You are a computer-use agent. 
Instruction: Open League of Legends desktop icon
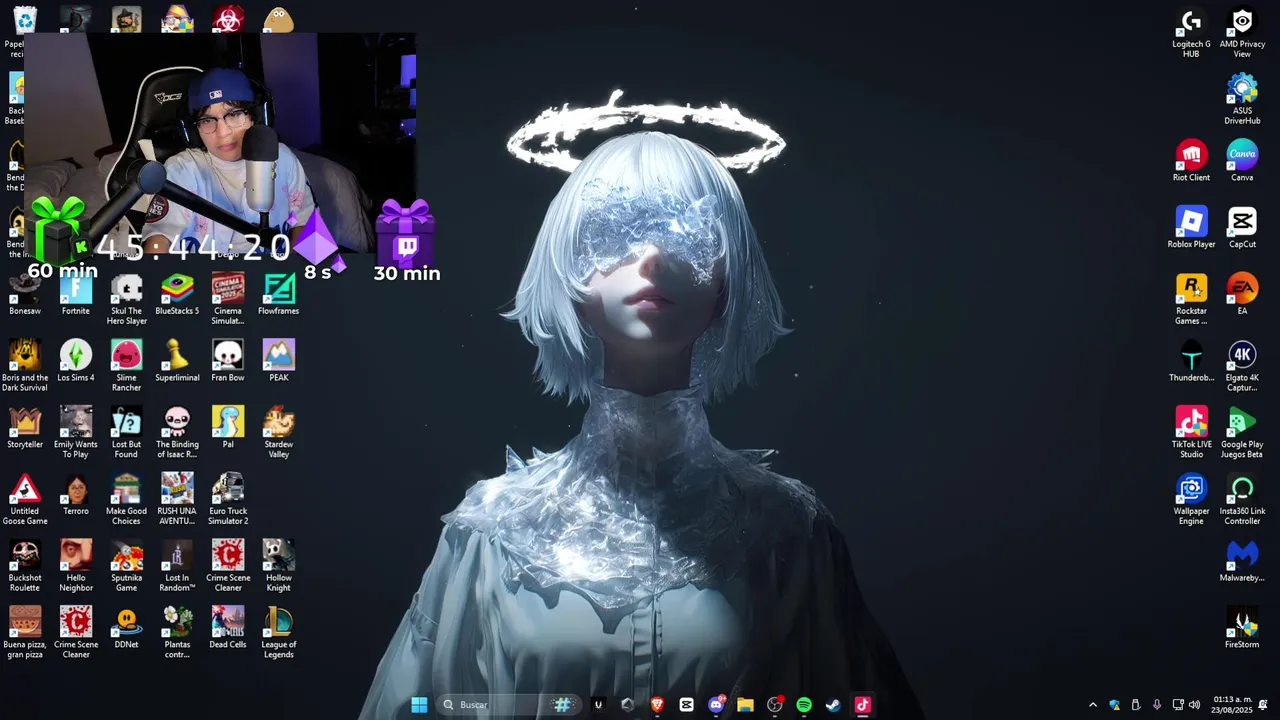pos(279,634)
